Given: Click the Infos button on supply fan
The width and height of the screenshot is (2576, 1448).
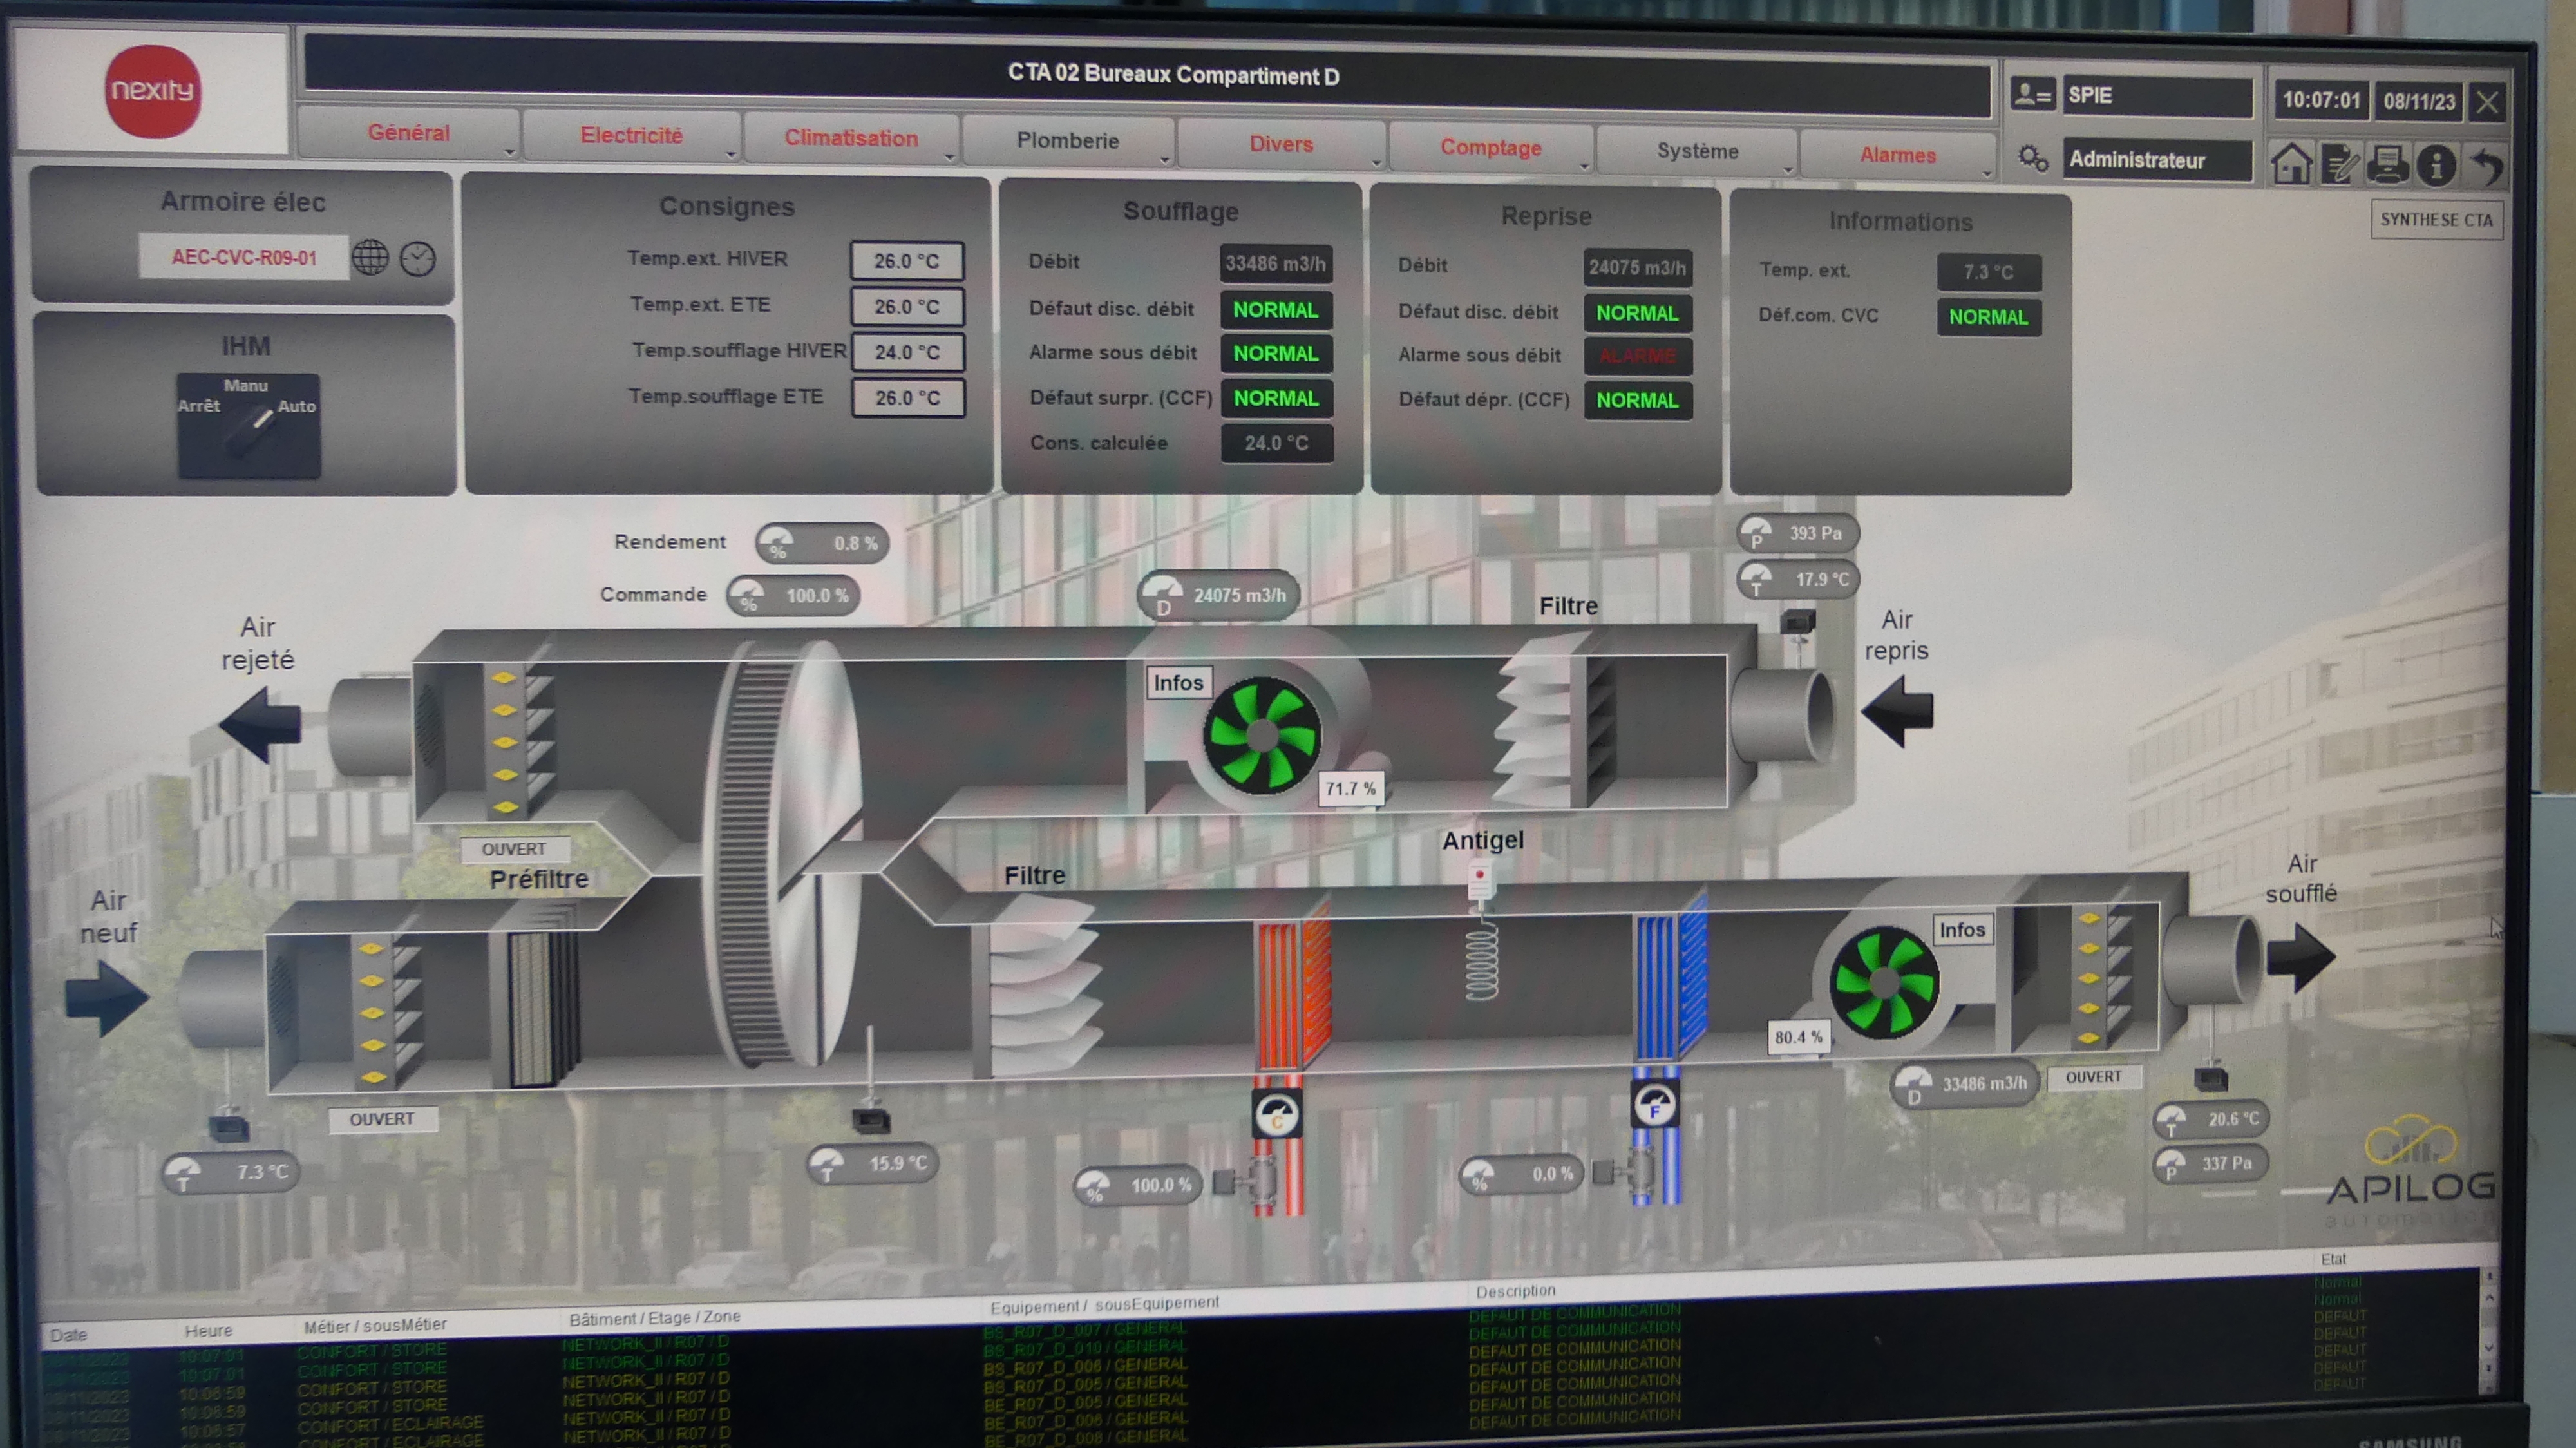Looking at the screenshot, I should coord(1962,930).
